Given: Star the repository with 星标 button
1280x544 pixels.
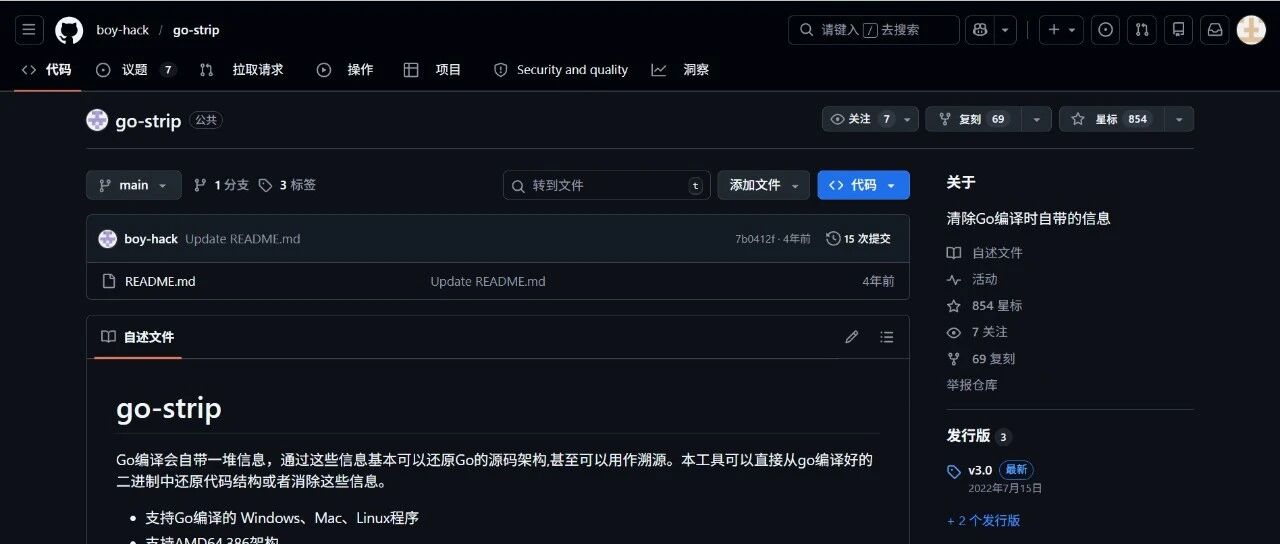Looking at the screenshot, I should tap(1110, 119).
